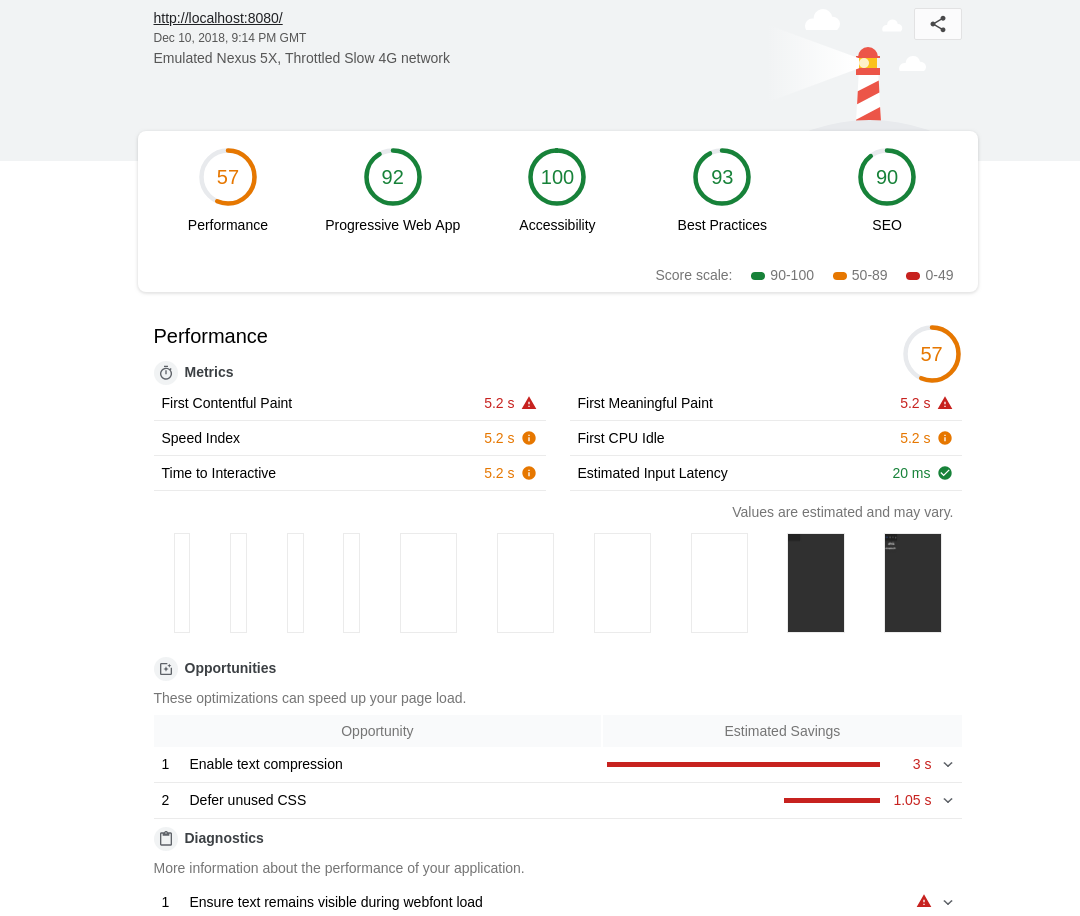
Task: Open the Best Practices score gauge
Action: click(722, 177)
